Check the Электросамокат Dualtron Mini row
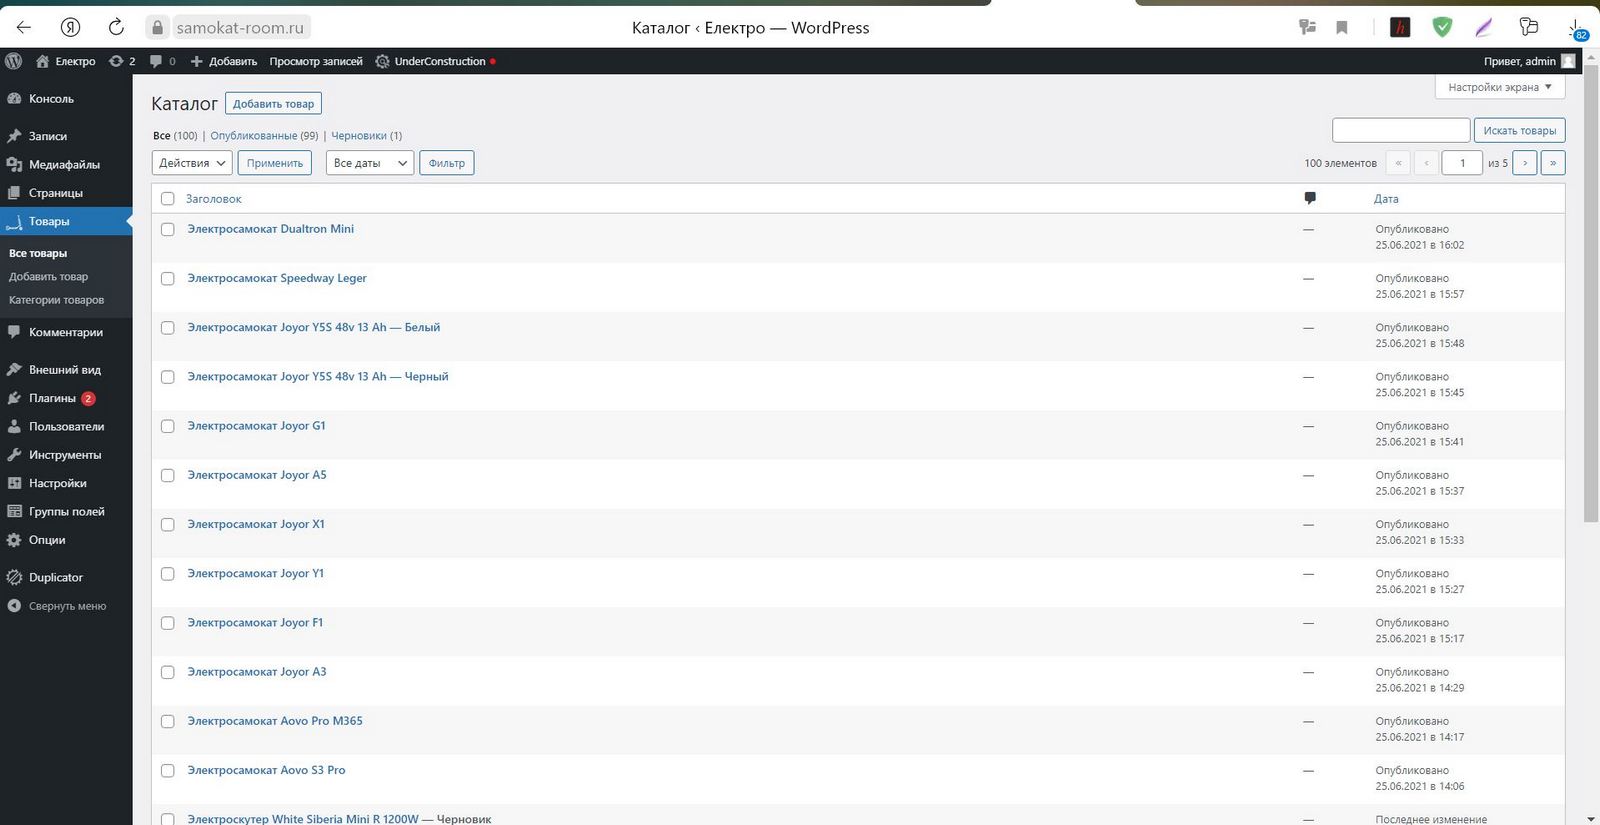 tap(168, 229)
